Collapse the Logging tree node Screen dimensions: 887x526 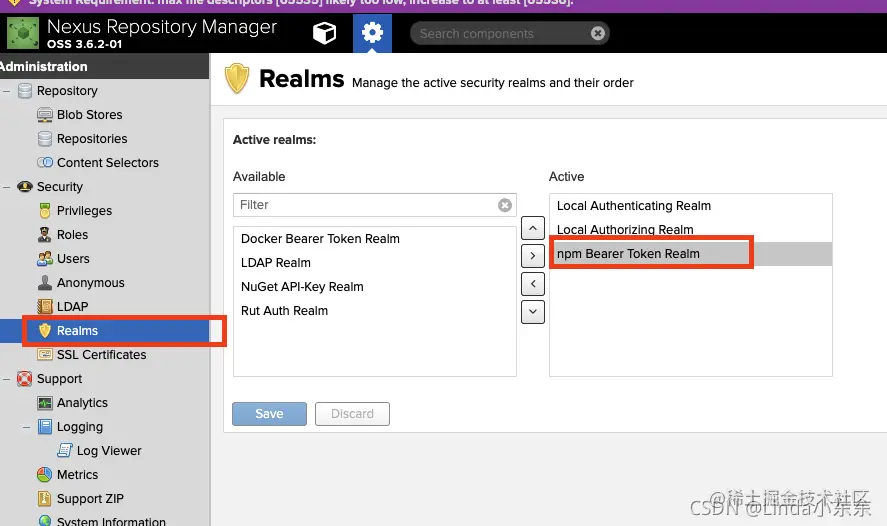[x=27, y=427]
